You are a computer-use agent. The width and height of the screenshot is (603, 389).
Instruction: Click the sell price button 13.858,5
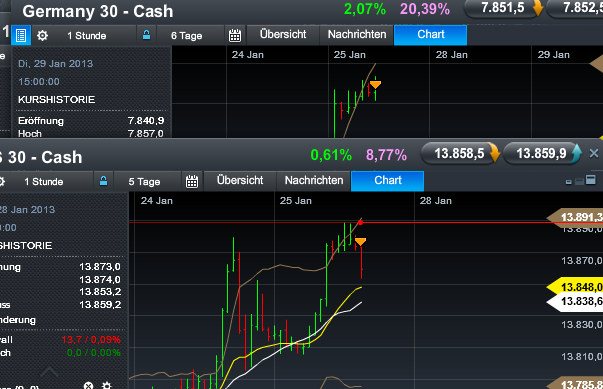460,154
